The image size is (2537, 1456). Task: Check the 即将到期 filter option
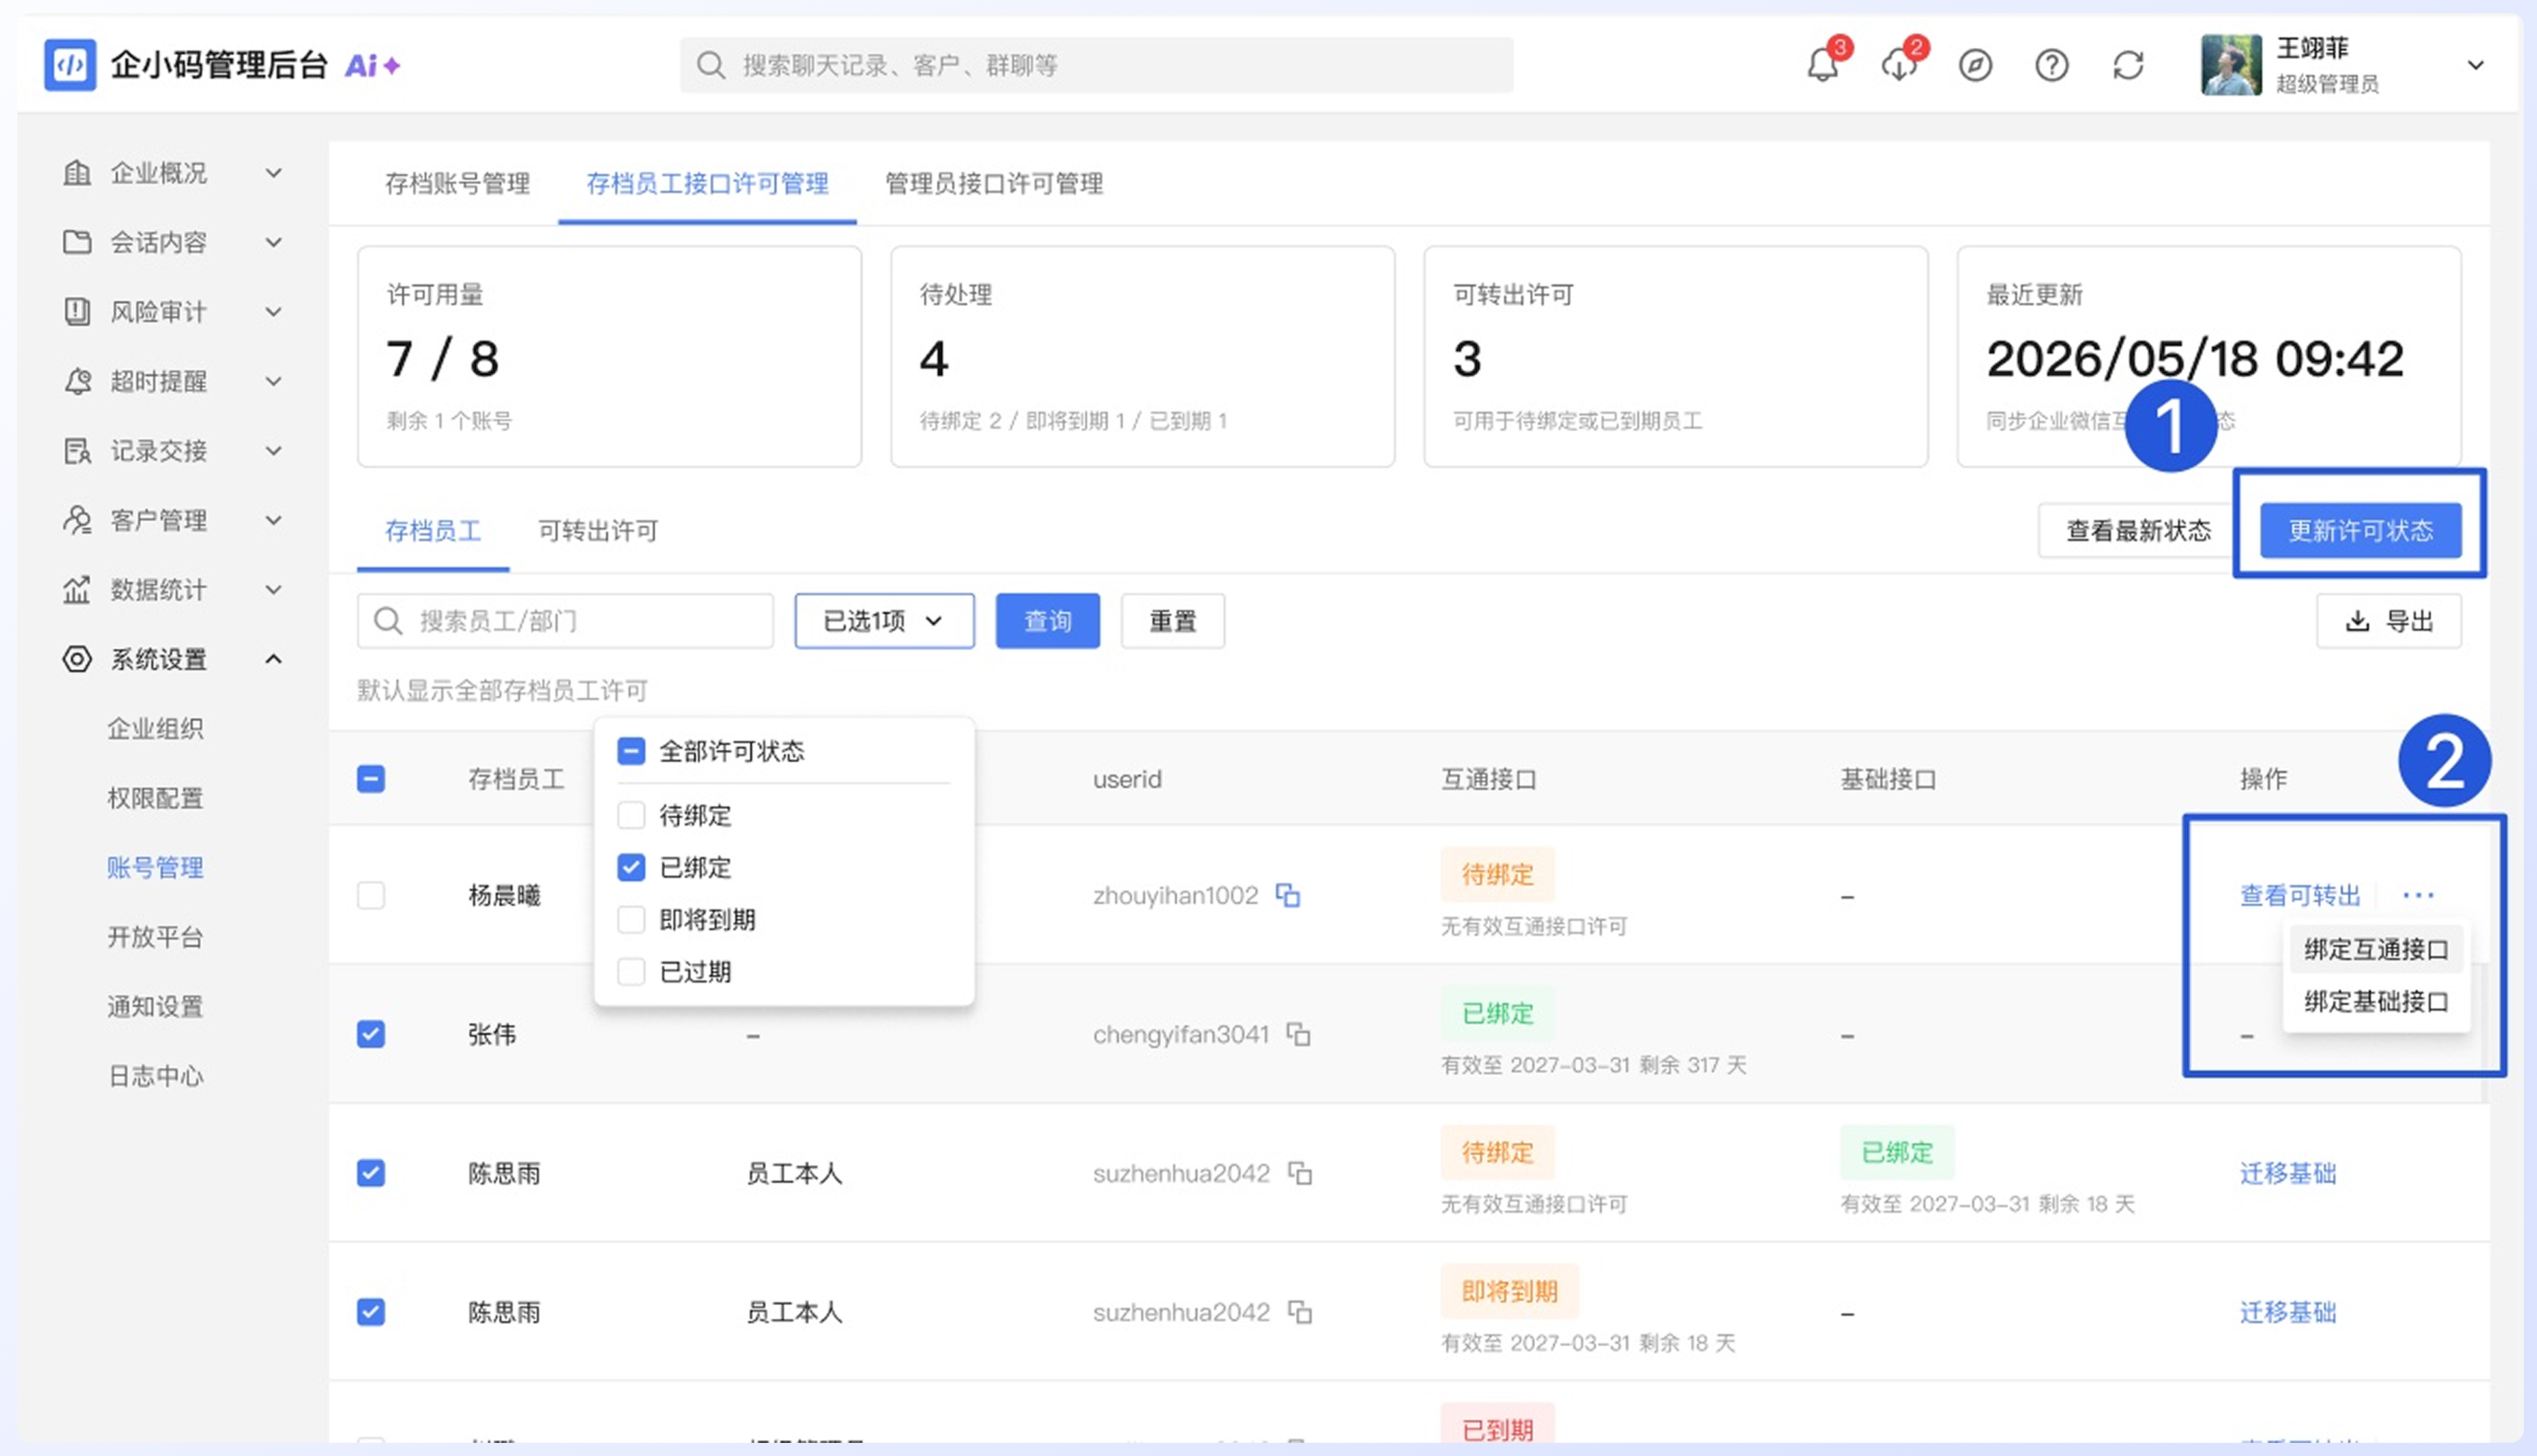[631, 920]
